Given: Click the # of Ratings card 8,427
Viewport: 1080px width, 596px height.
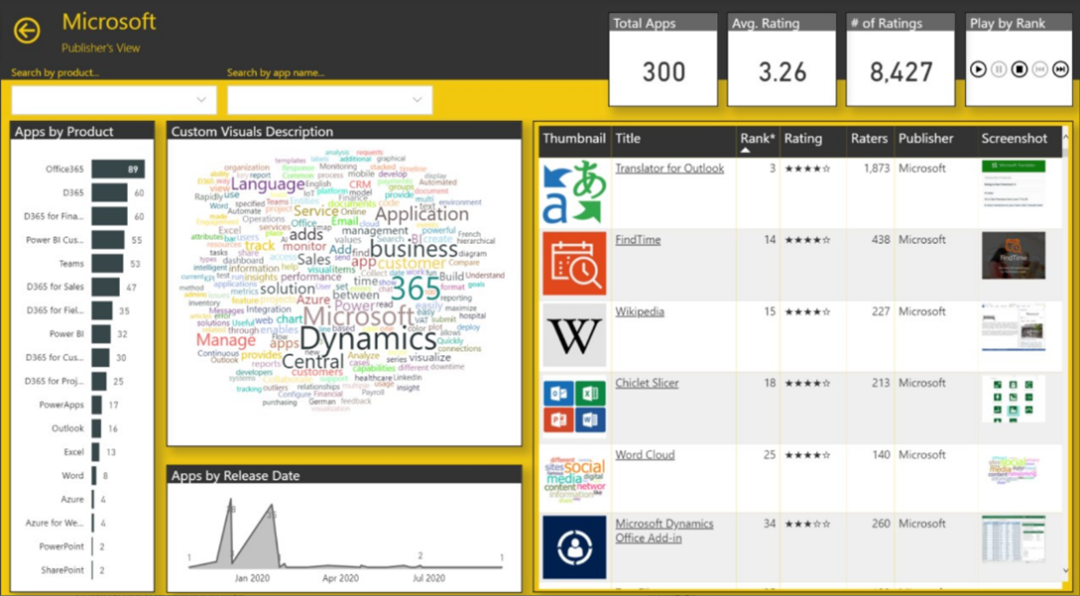Looking at the screenshot, I should (x=901, y=59).
